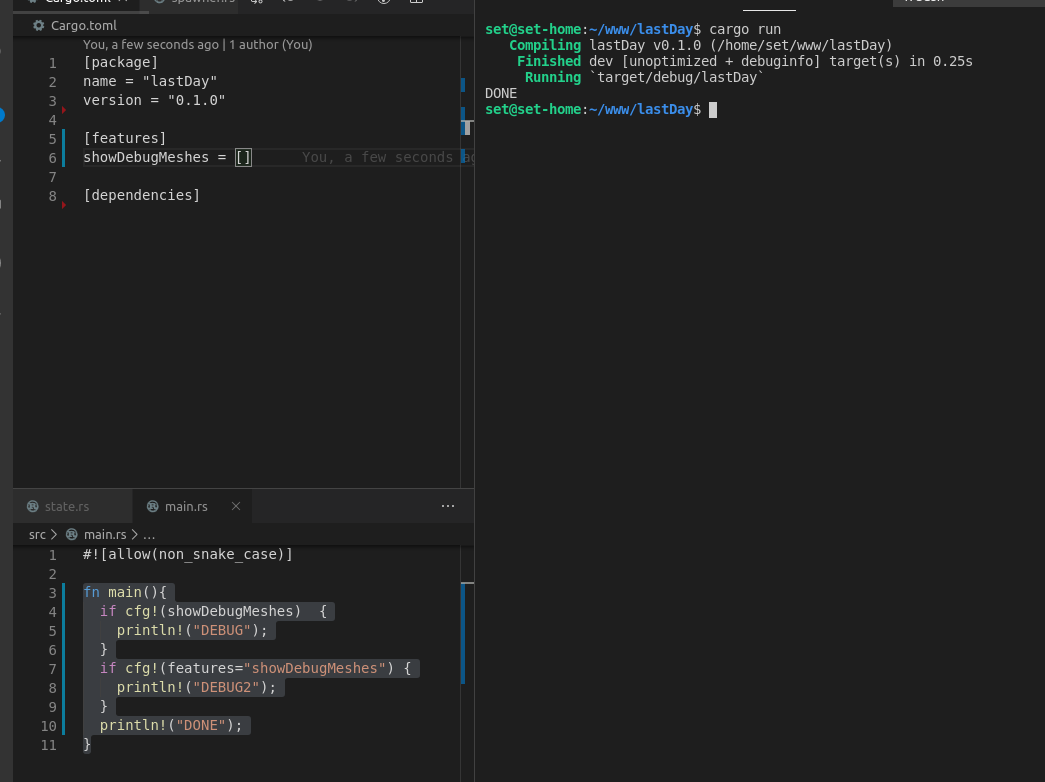Viewport: 1045px width, 782px height.
Task: Click line number 10 in the main.rs gutter
Action: point(49,727)
